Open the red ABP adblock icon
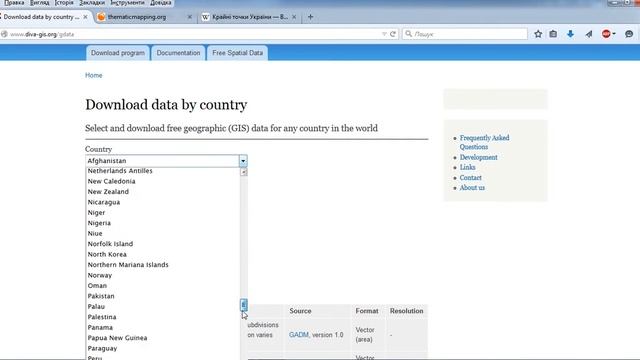Screen dimensions: 640x360 coord(606,34)
